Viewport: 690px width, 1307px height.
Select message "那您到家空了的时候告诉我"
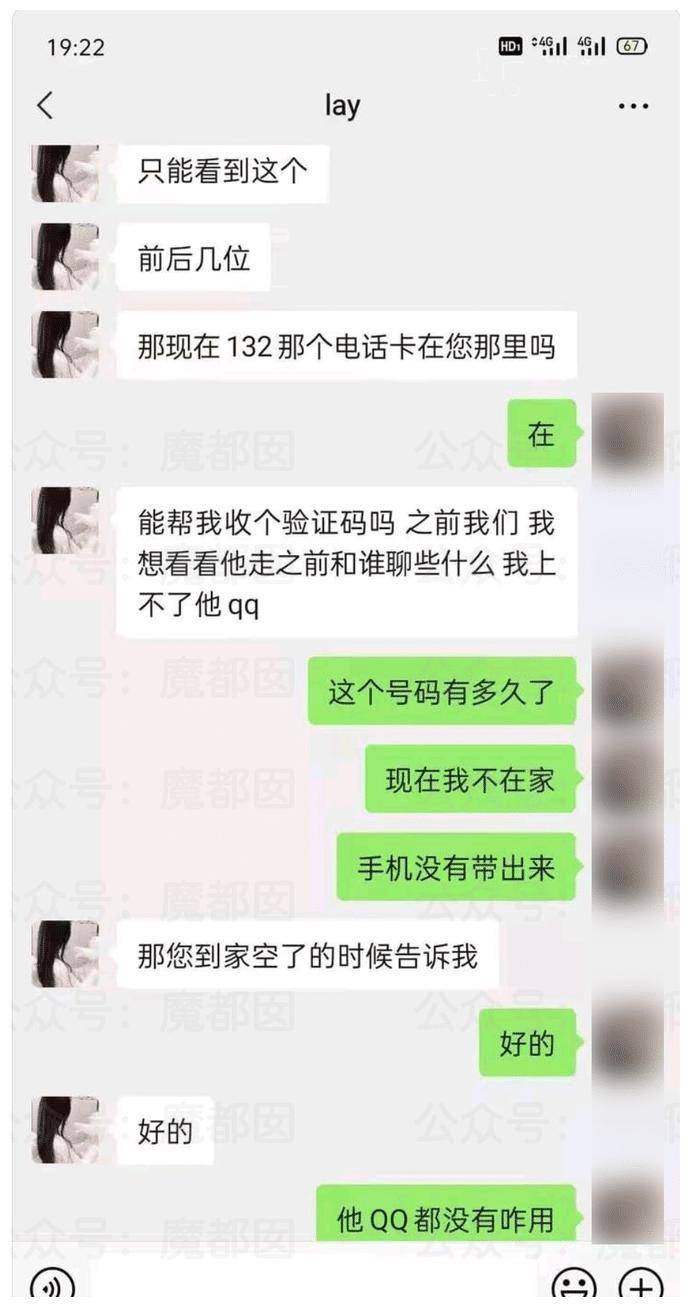click(x=308, y=955)
